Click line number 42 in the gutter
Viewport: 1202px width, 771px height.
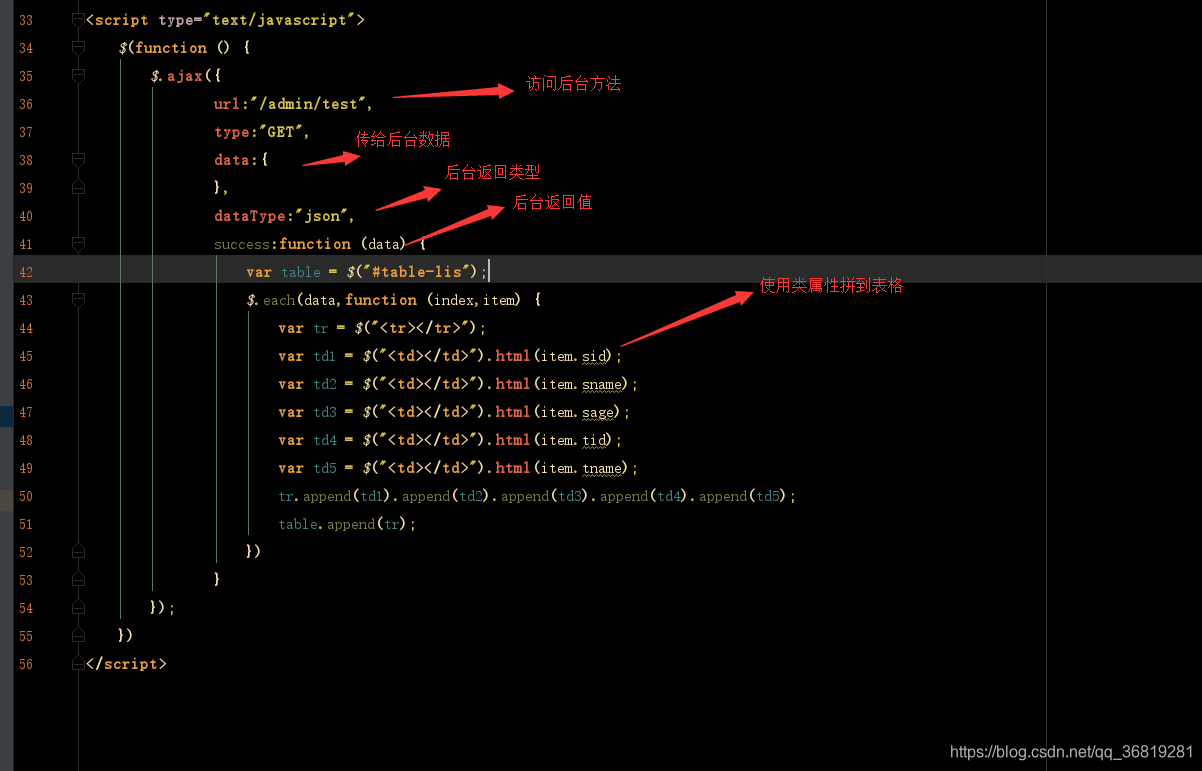point(26,272)
